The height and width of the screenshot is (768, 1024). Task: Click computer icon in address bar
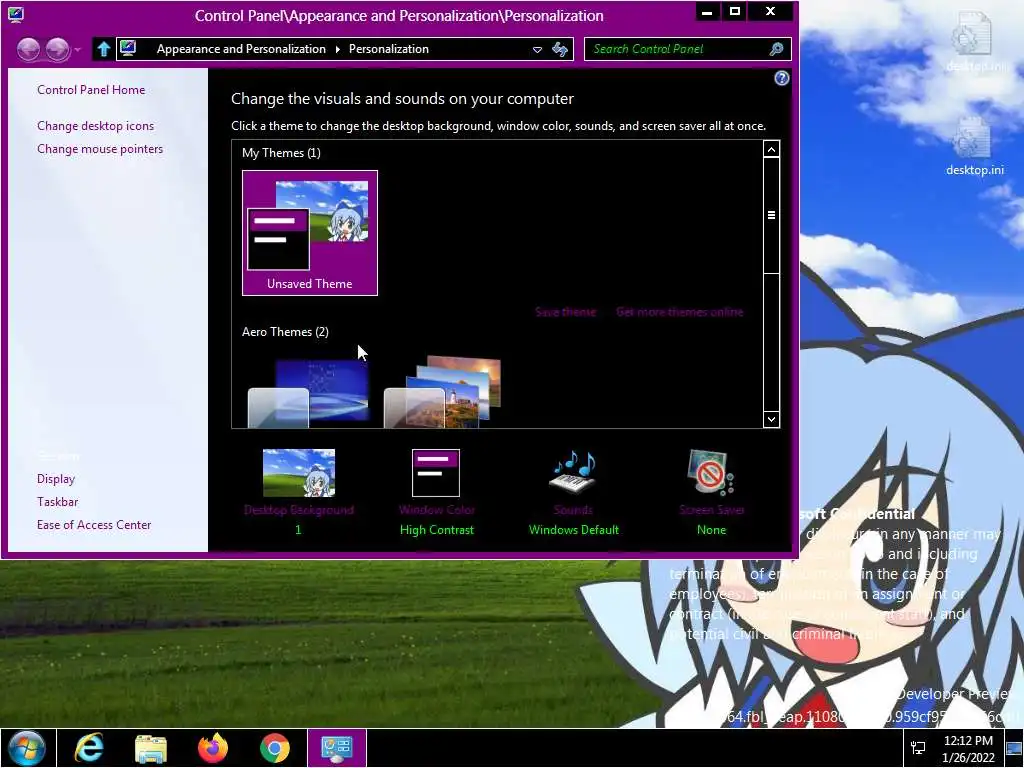[128, 48]
